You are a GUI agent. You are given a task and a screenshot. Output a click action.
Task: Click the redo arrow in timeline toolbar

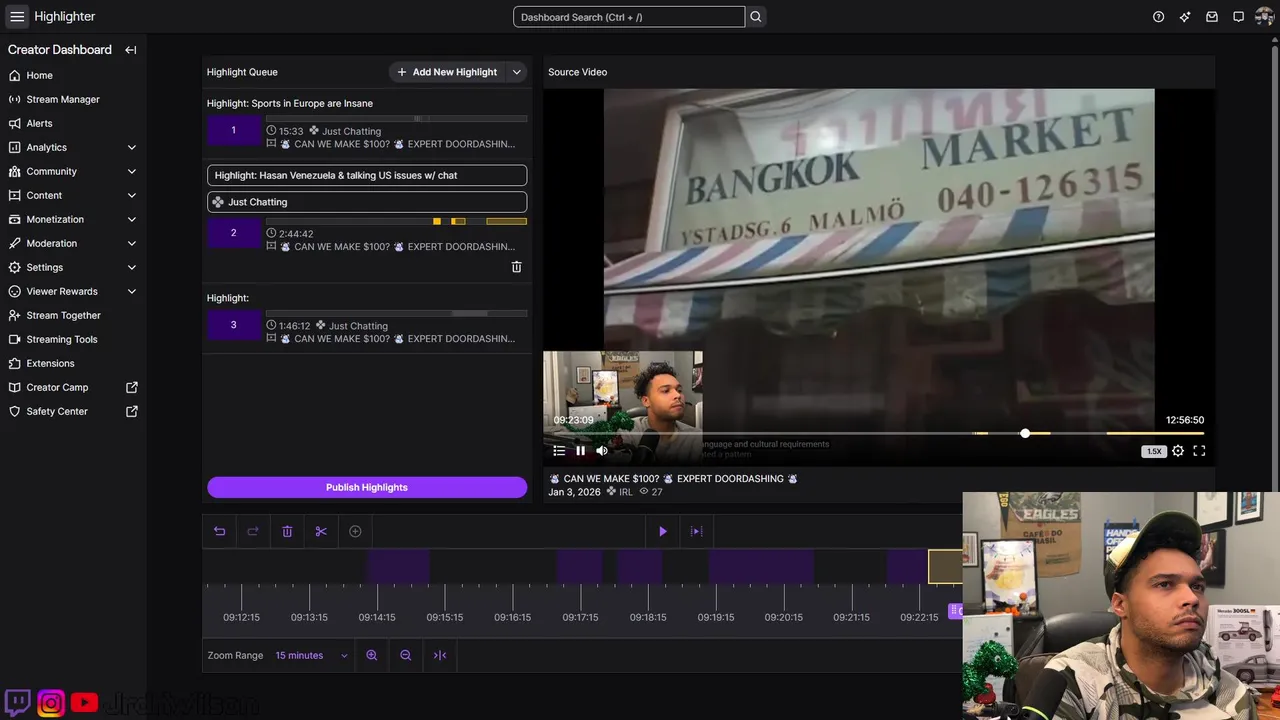[x=253, y=531]
